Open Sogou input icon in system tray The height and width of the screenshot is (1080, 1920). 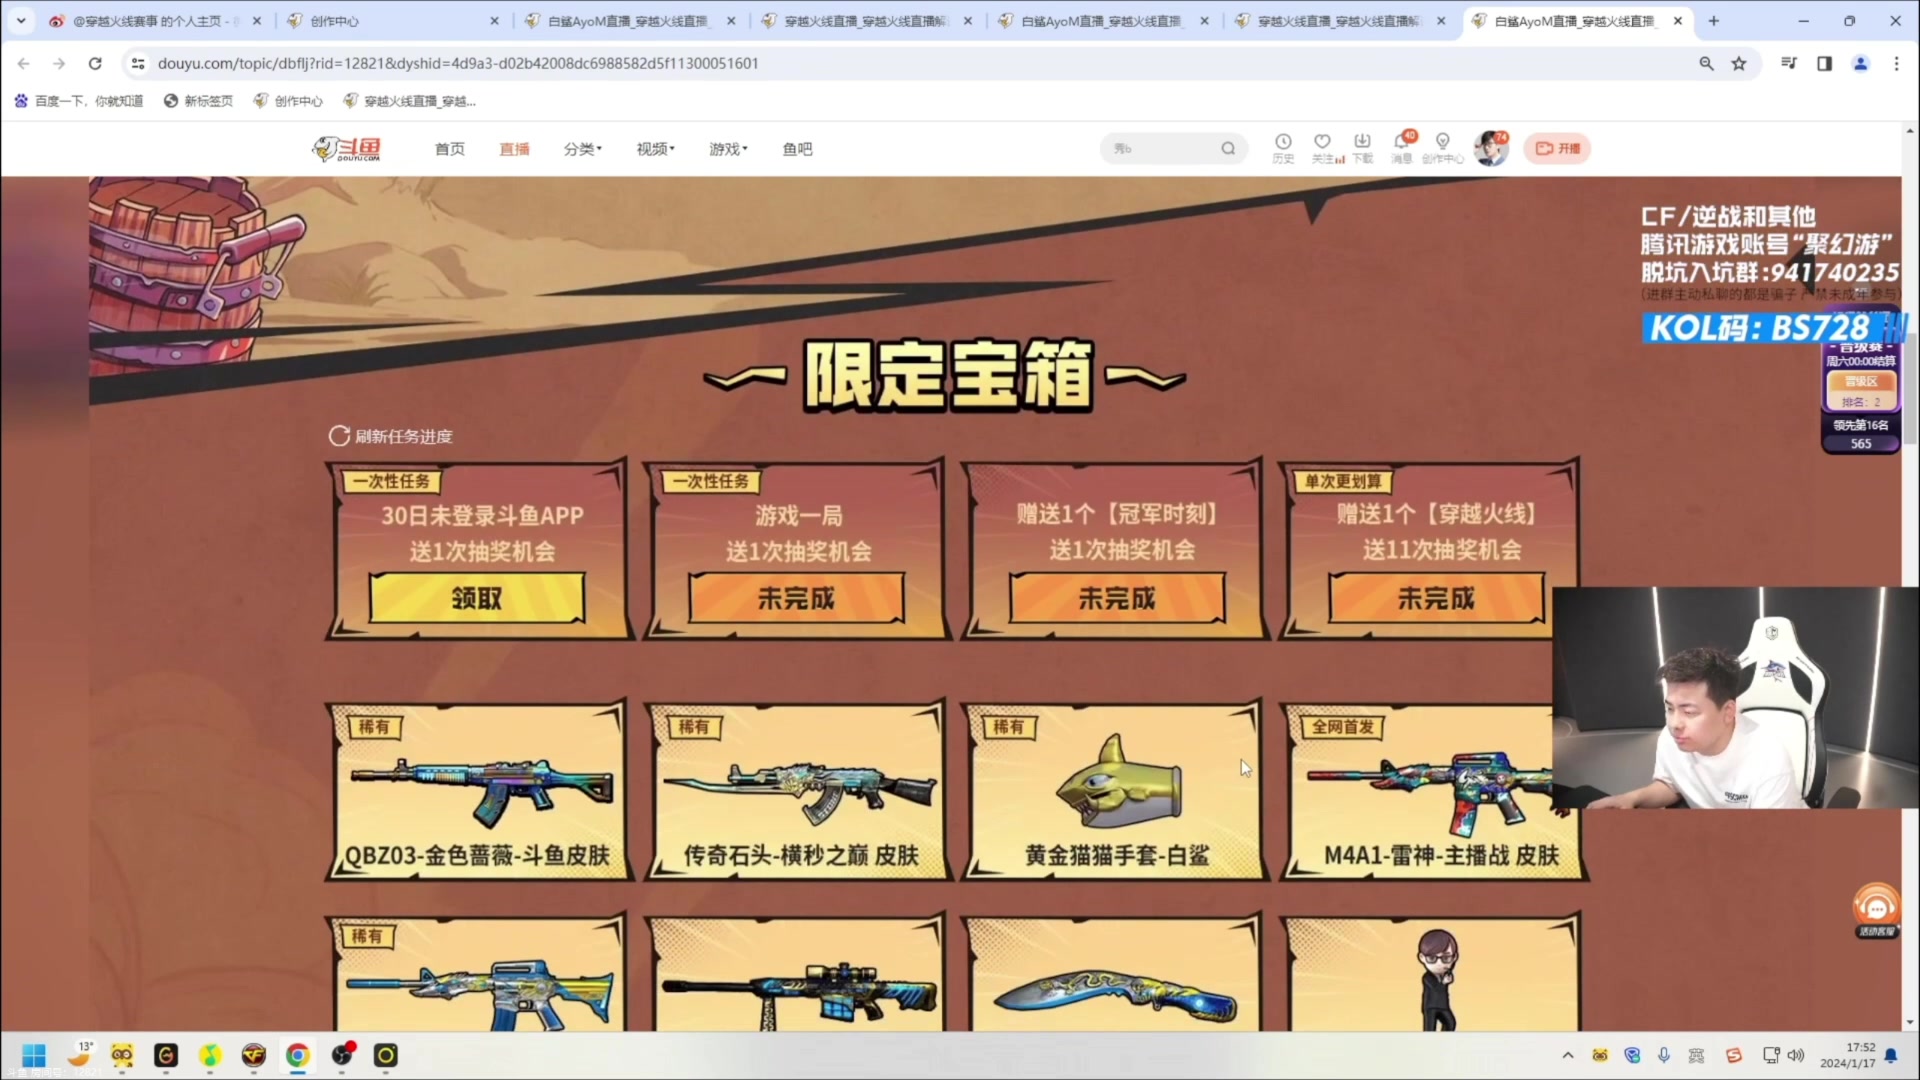click(1733, 1055)
